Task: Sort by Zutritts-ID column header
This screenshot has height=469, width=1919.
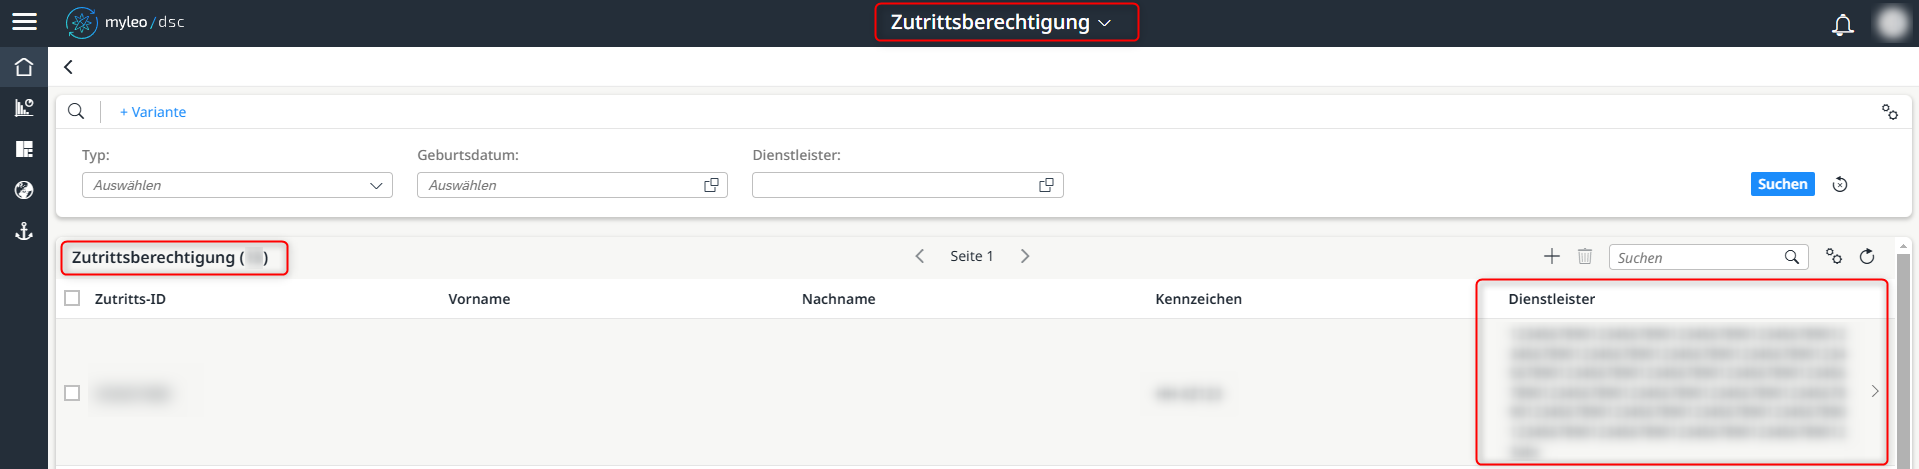Action: click(x=130, y=299)
